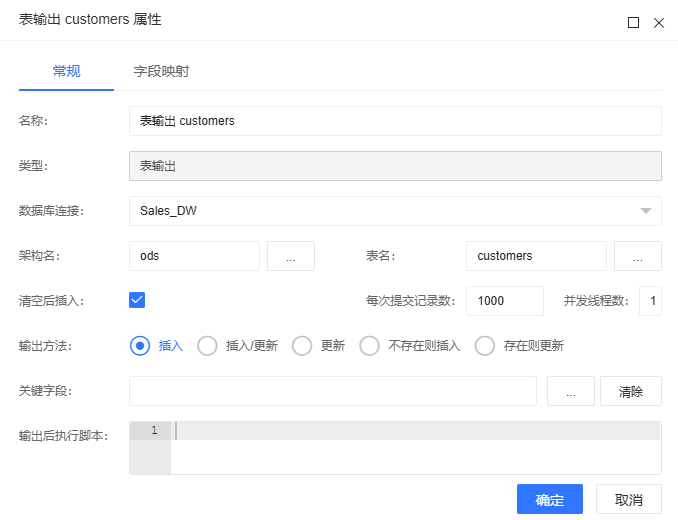
Task: Click line number 1 in script gutter
Action: tap(154, 431)
